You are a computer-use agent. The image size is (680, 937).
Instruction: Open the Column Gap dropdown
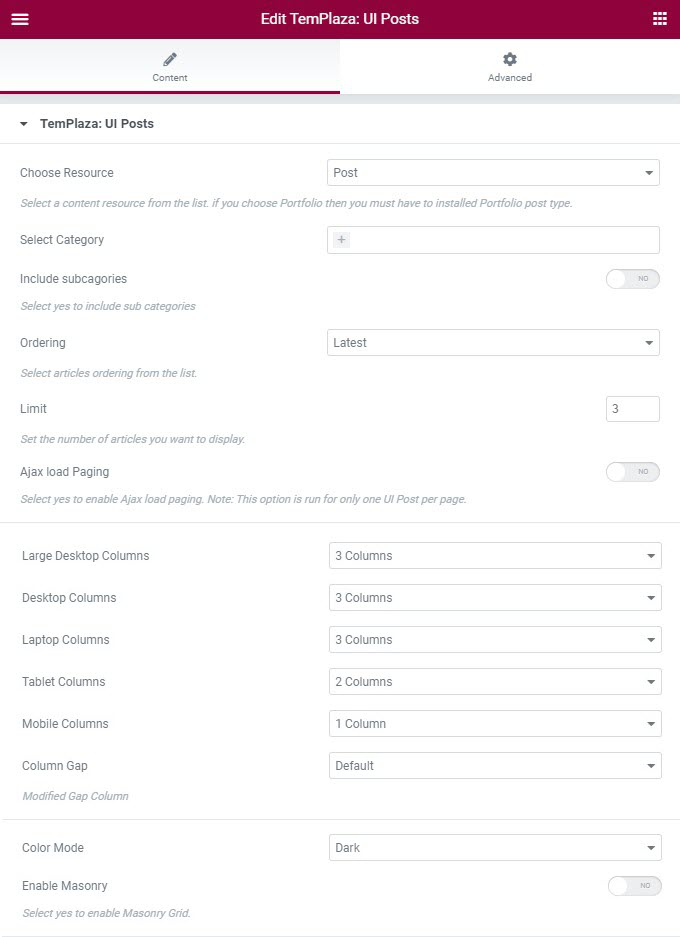(x=495, y=766)
